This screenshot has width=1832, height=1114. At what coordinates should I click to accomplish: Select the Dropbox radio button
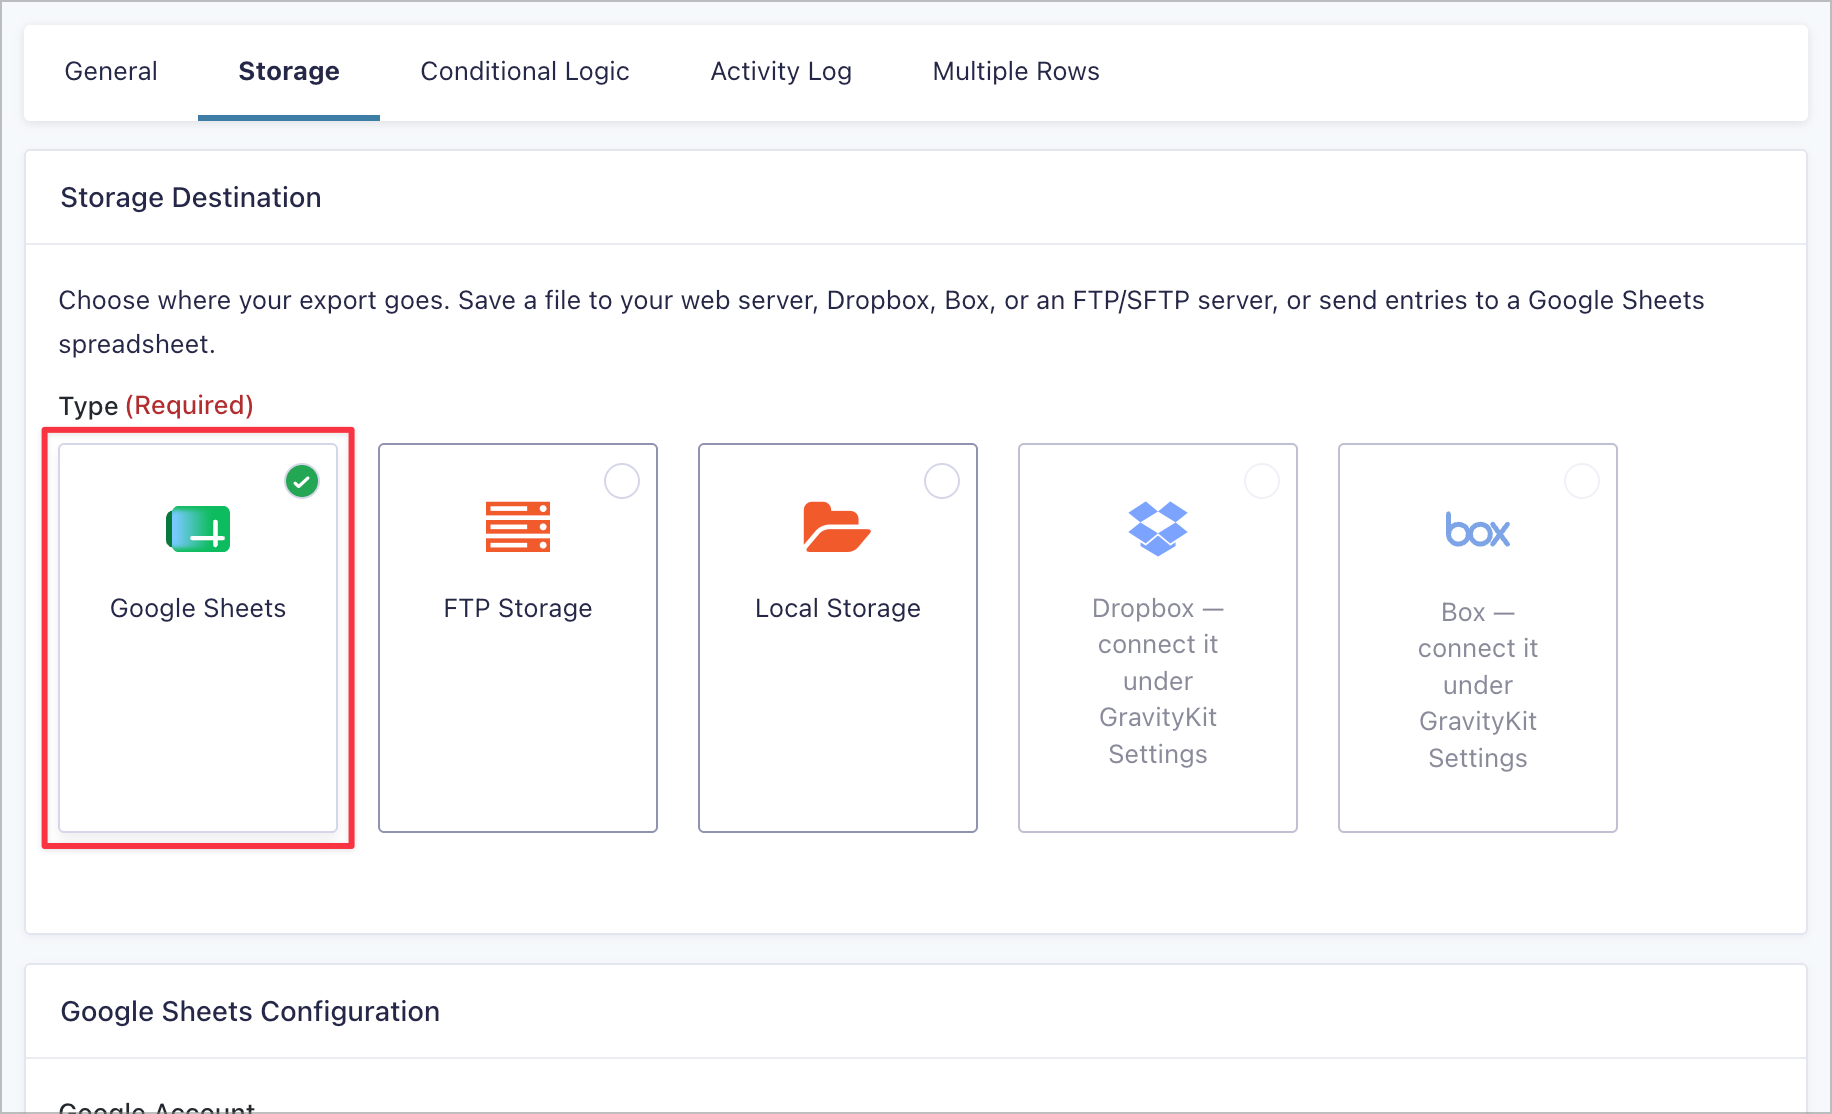click(1262, 481)
